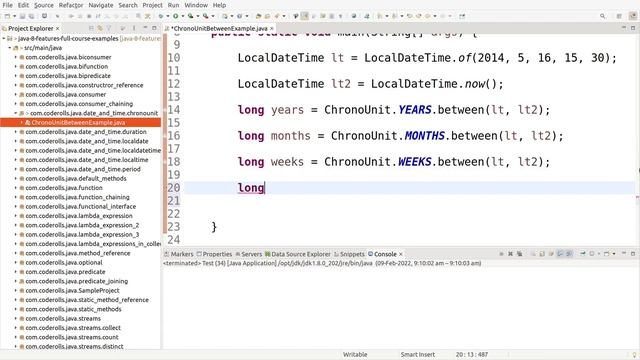Switch to the Servers tab
Screen dimensions: 640x360
point(249,254)
